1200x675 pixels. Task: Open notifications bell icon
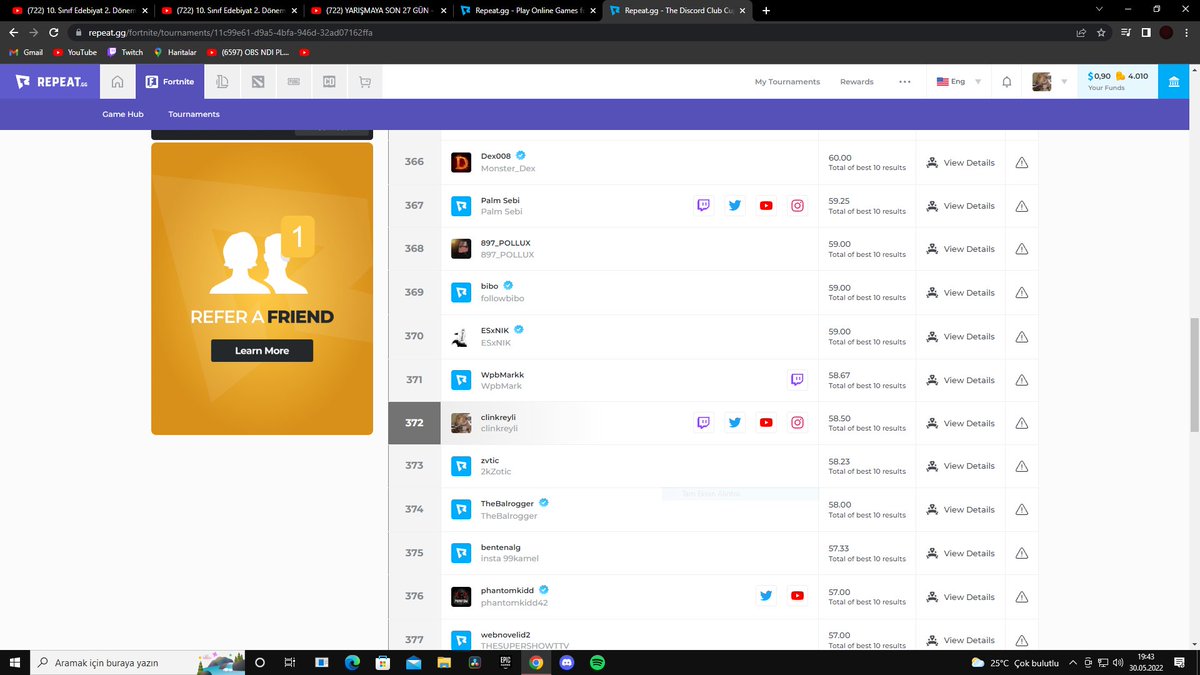click(1006, 81)
